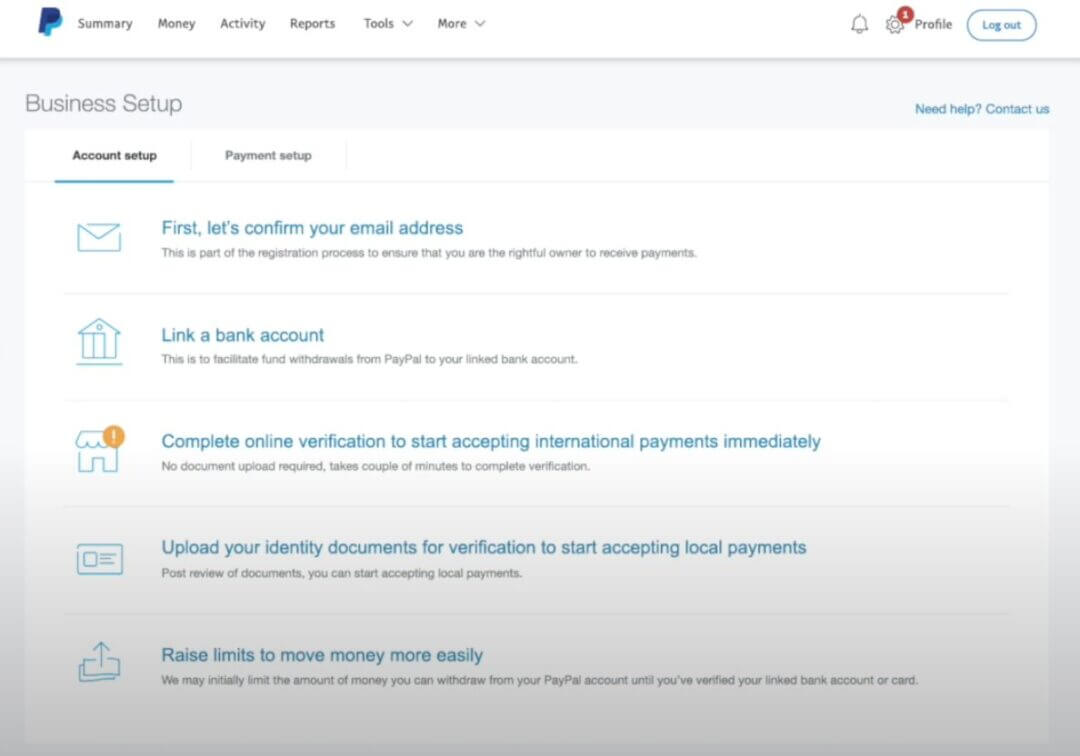Click the bank building icon
The height and width of the screenshot is (756, 1080).
tap(99, 342)
